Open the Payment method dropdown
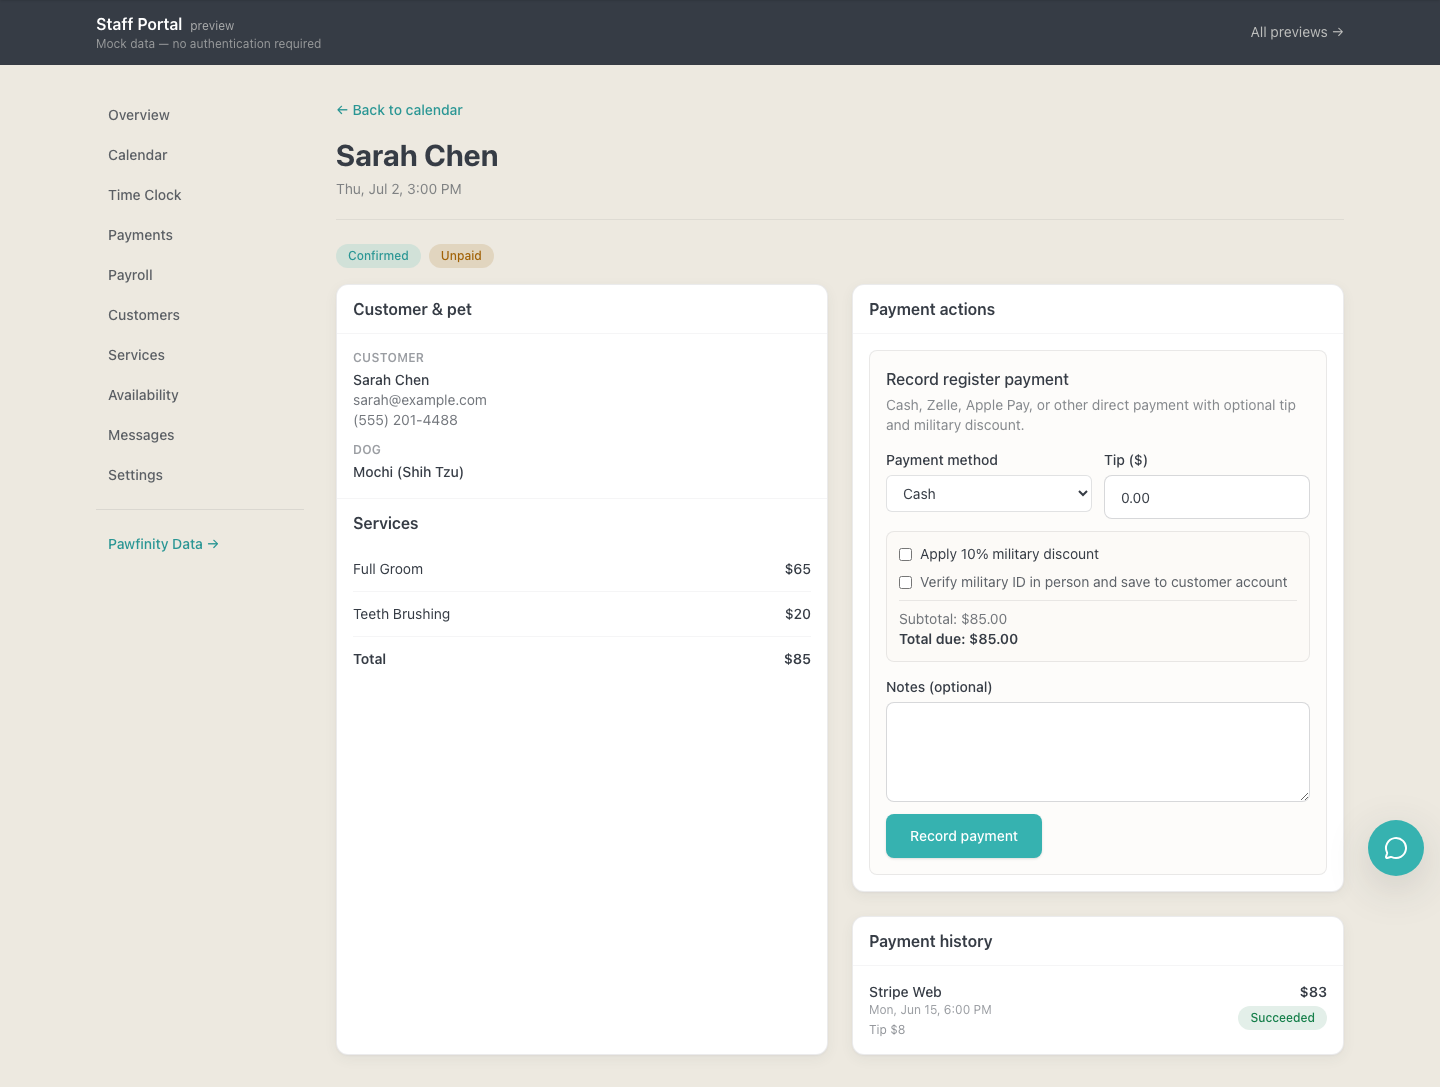Viewport: 1440px width, 1087px height. [988, 494]
